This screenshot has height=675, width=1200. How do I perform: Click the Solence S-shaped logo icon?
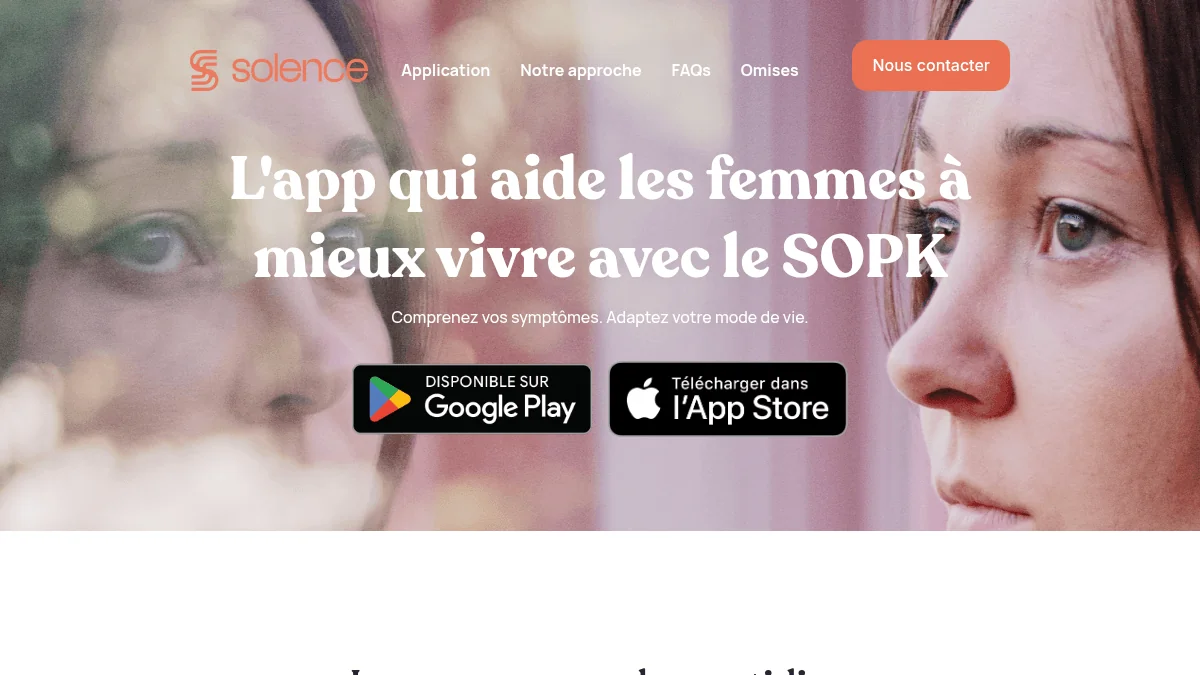[x=204, y=70]
